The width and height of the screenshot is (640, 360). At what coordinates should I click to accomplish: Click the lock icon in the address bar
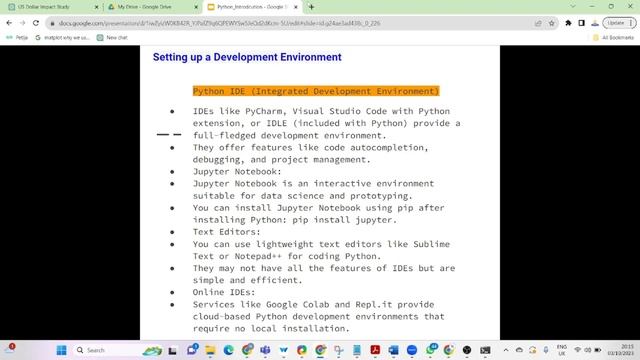[x=52, y=24]
